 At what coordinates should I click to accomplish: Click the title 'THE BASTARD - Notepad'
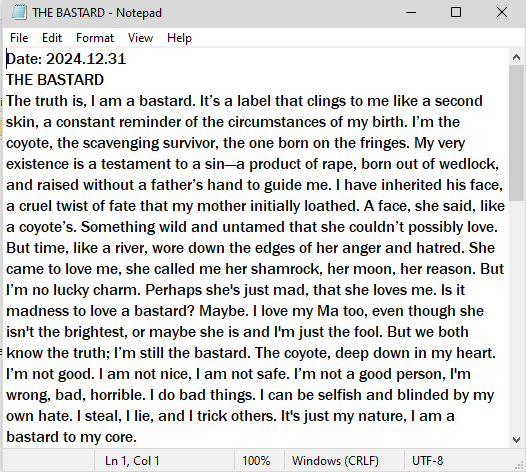[97, 13]
